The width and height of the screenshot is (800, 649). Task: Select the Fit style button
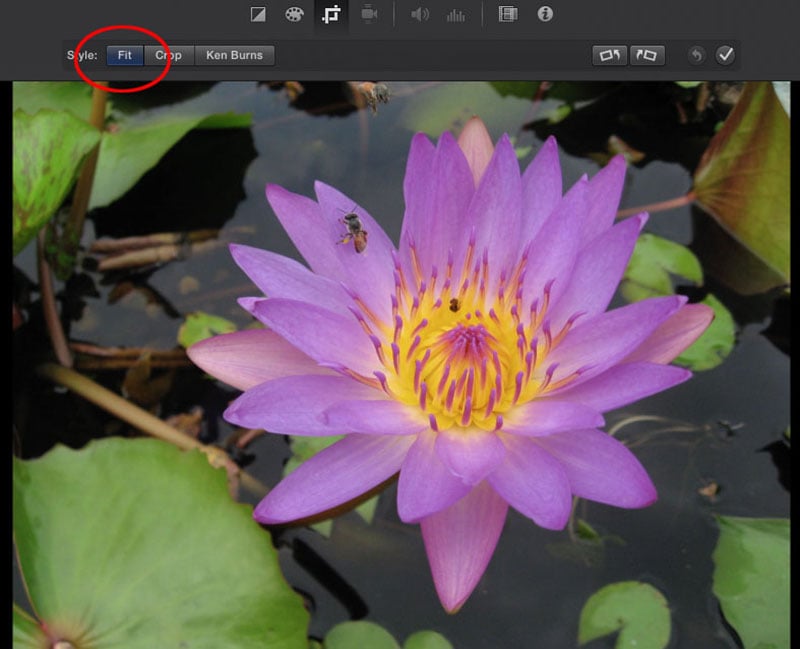point(125,55)
